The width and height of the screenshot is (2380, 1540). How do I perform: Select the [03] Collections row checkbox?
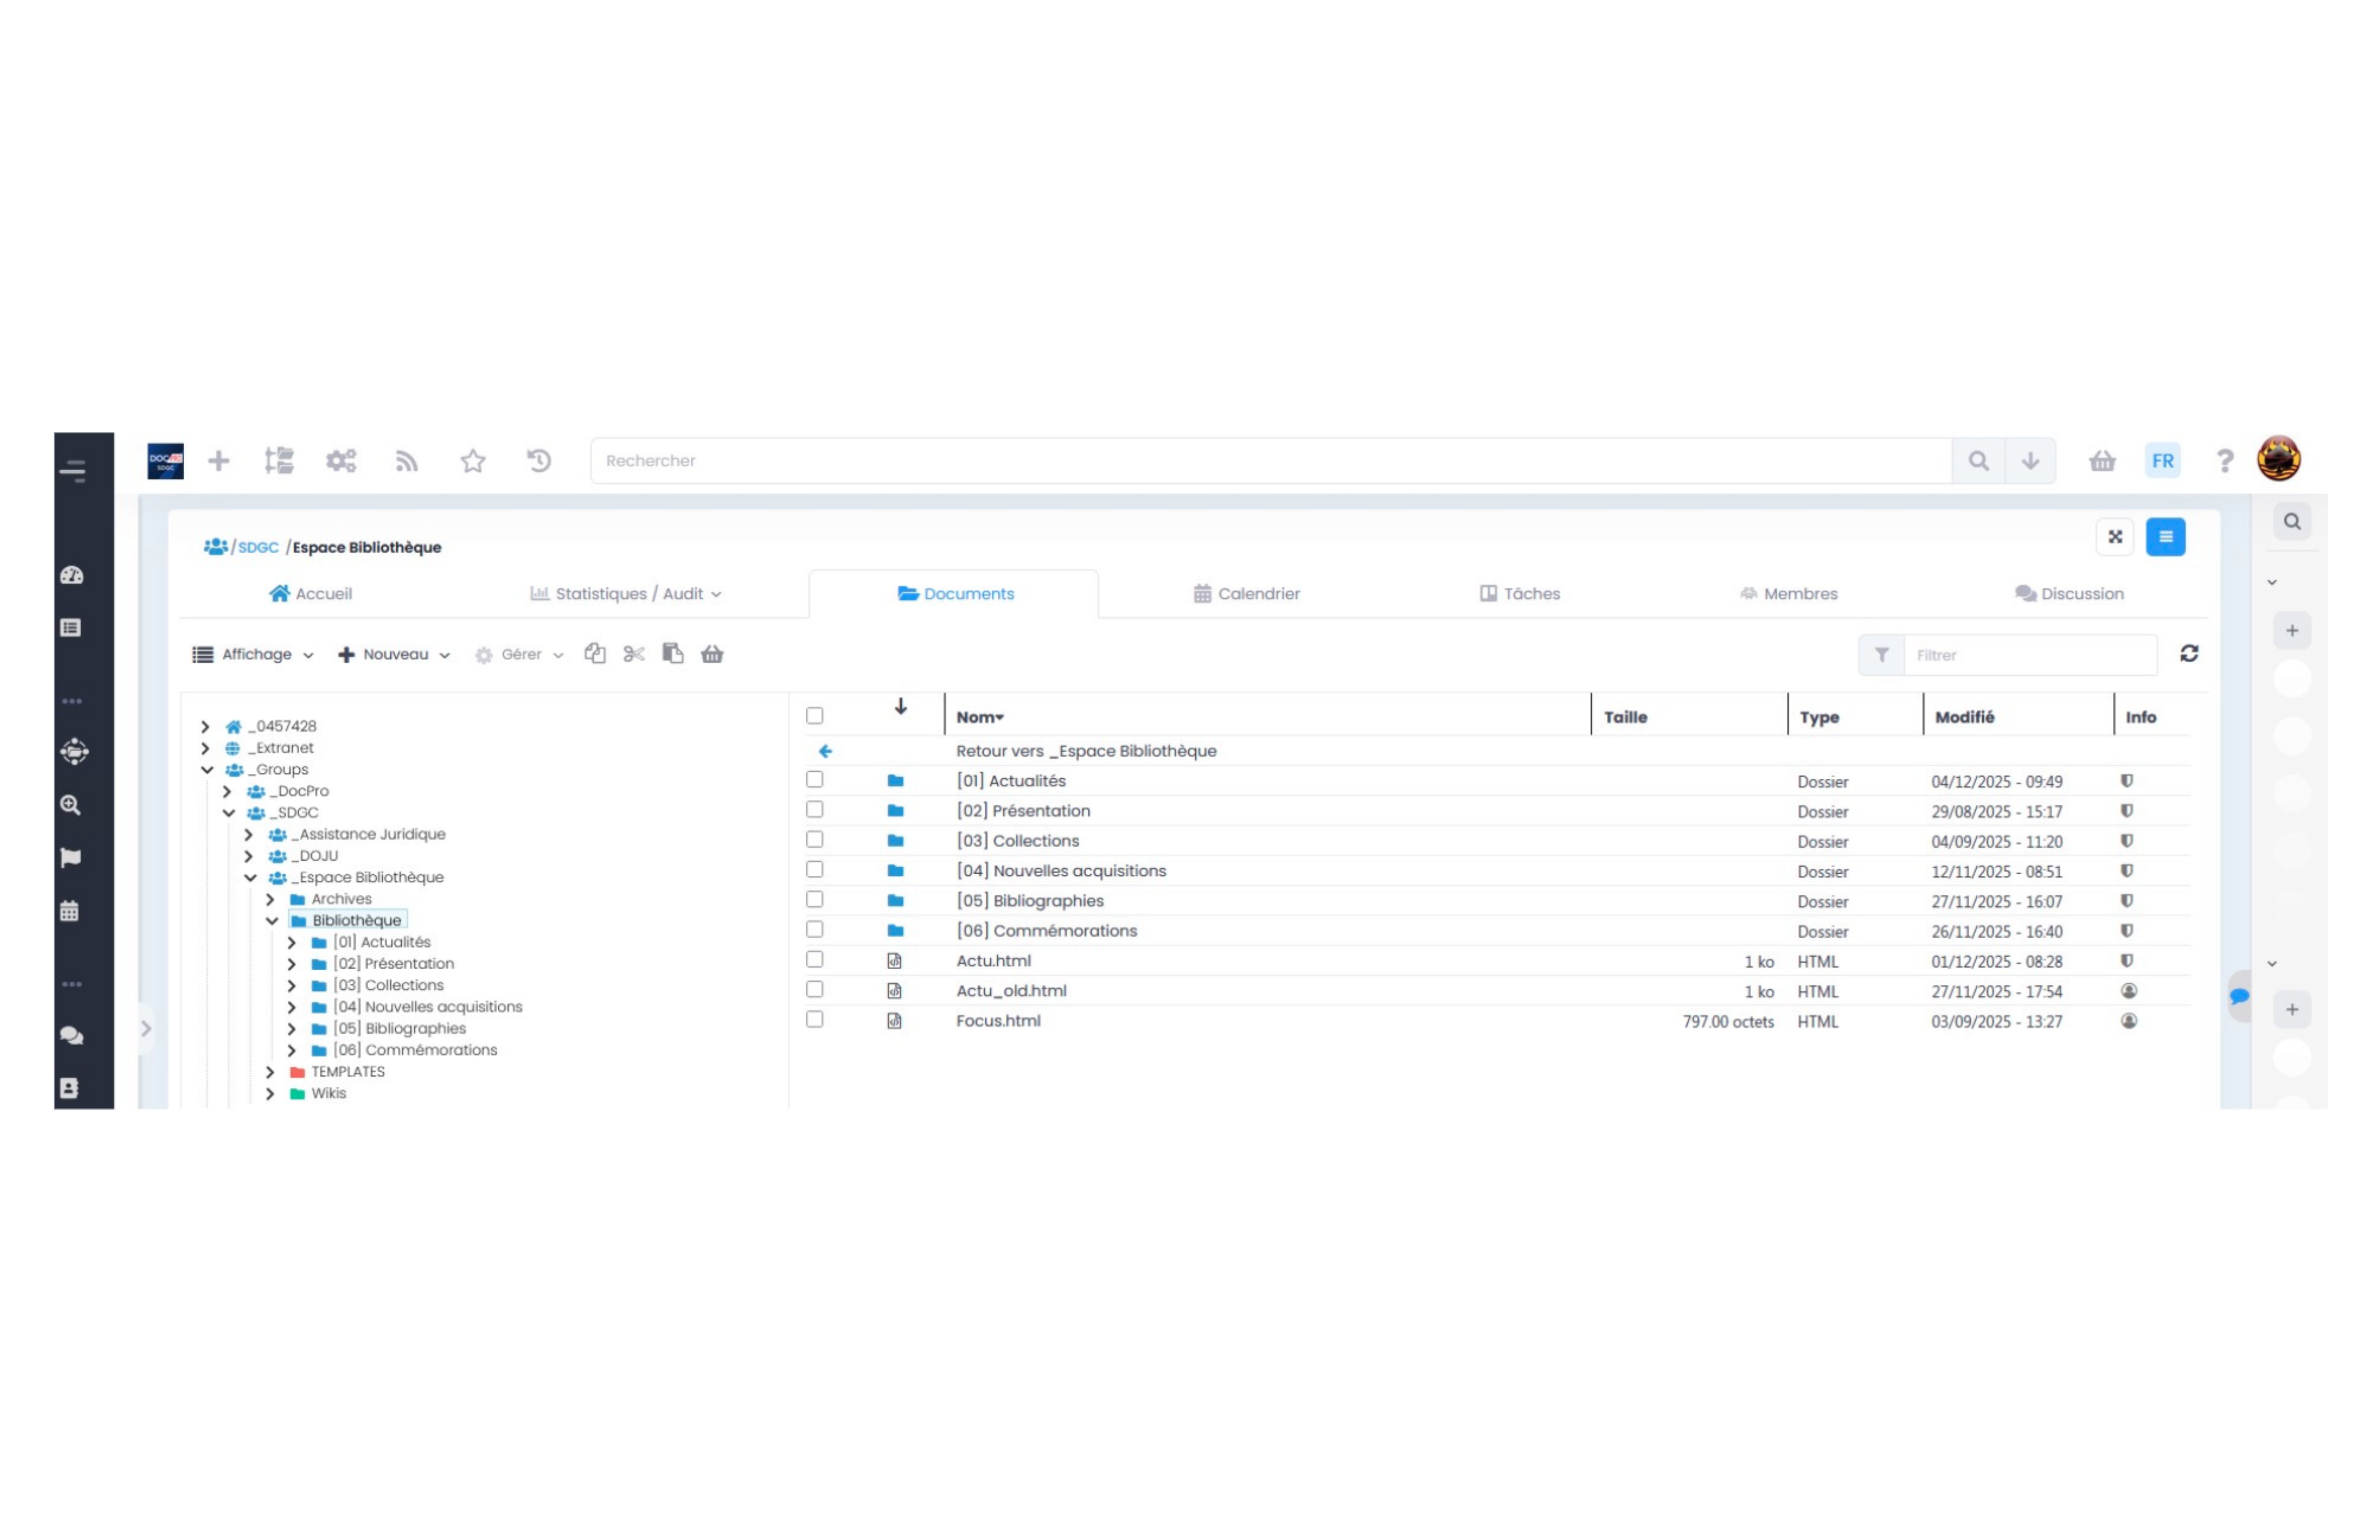(x=815, y=840)
